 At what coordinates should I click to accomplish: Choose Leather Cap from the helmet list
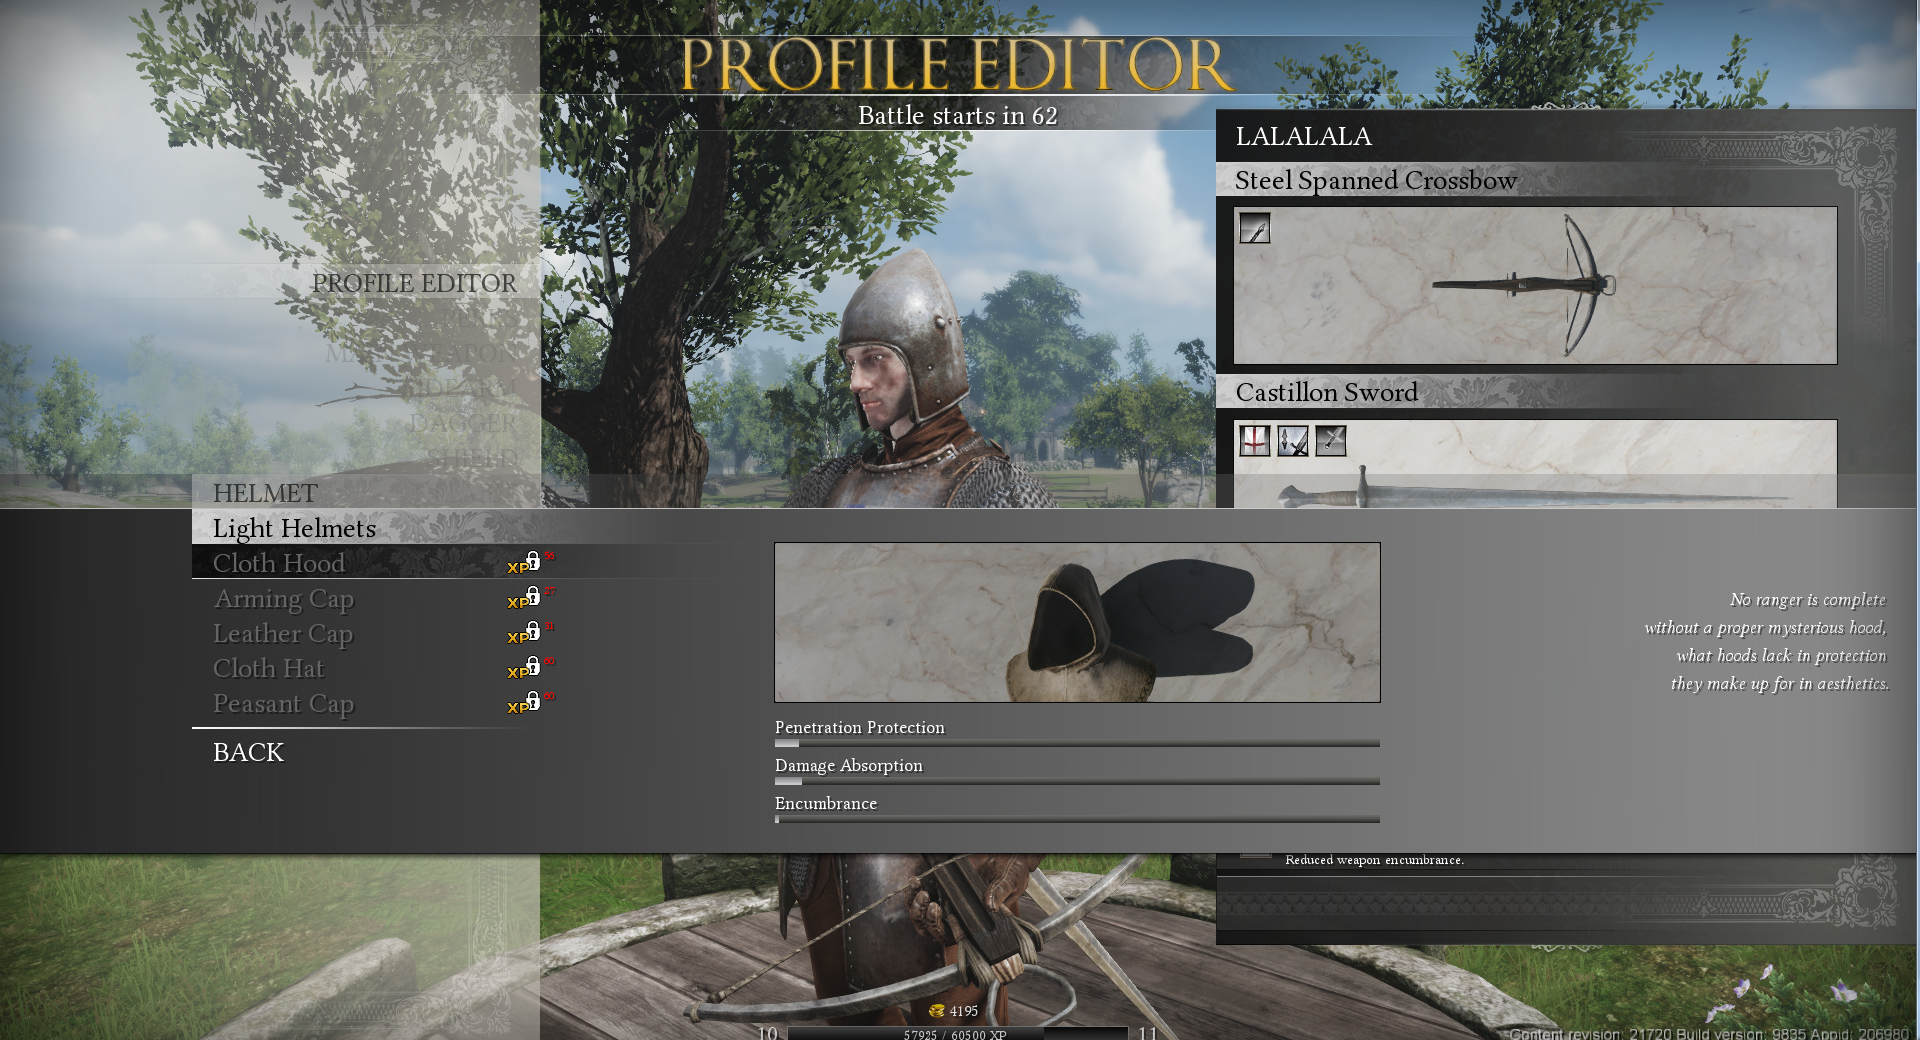tap(282, 633)
